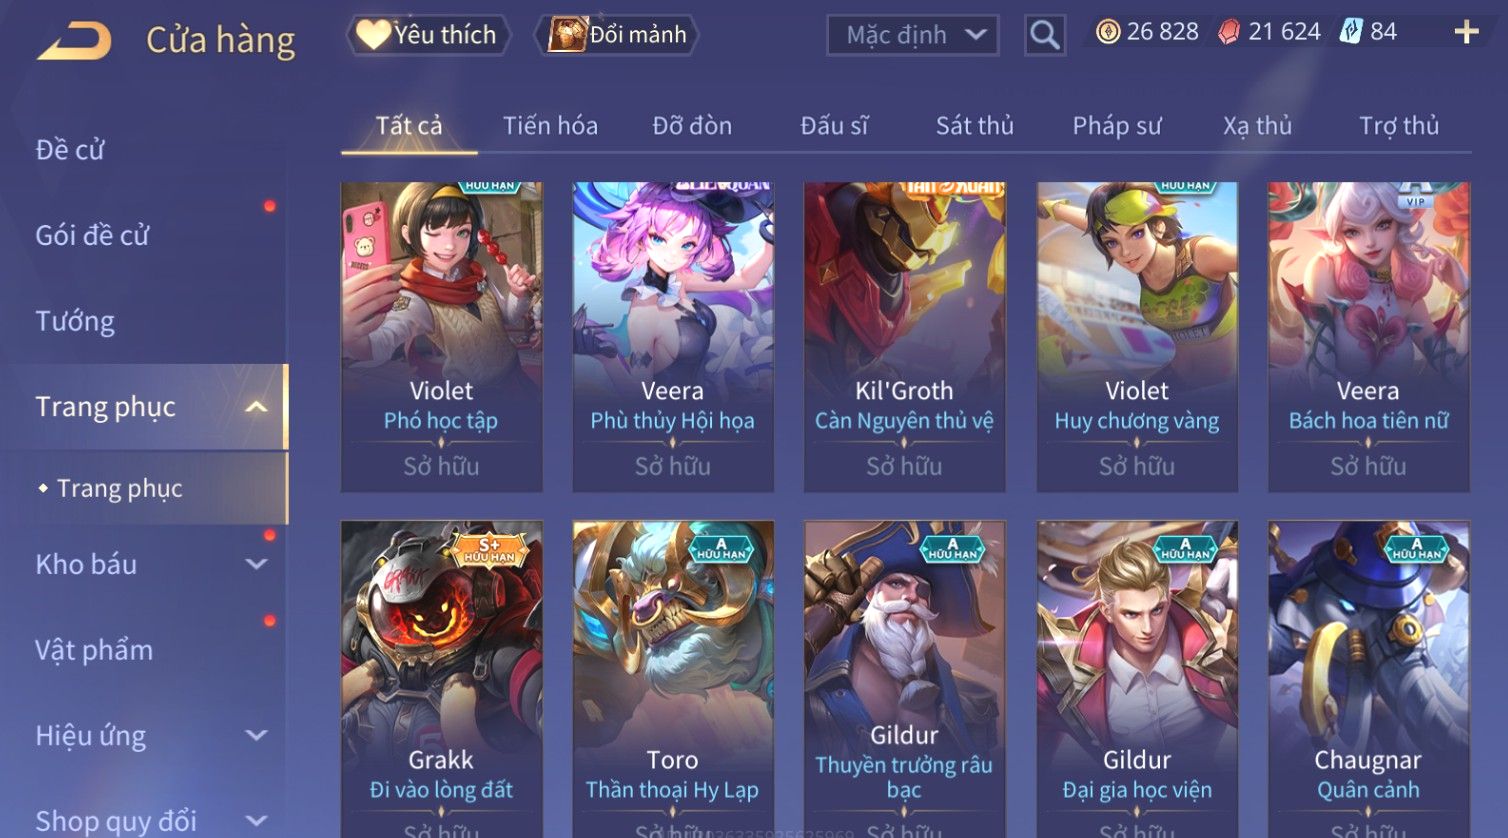The image size is (1508, 838).
Task: Select the Pháp sư category tab
Action: point(1117,126)
